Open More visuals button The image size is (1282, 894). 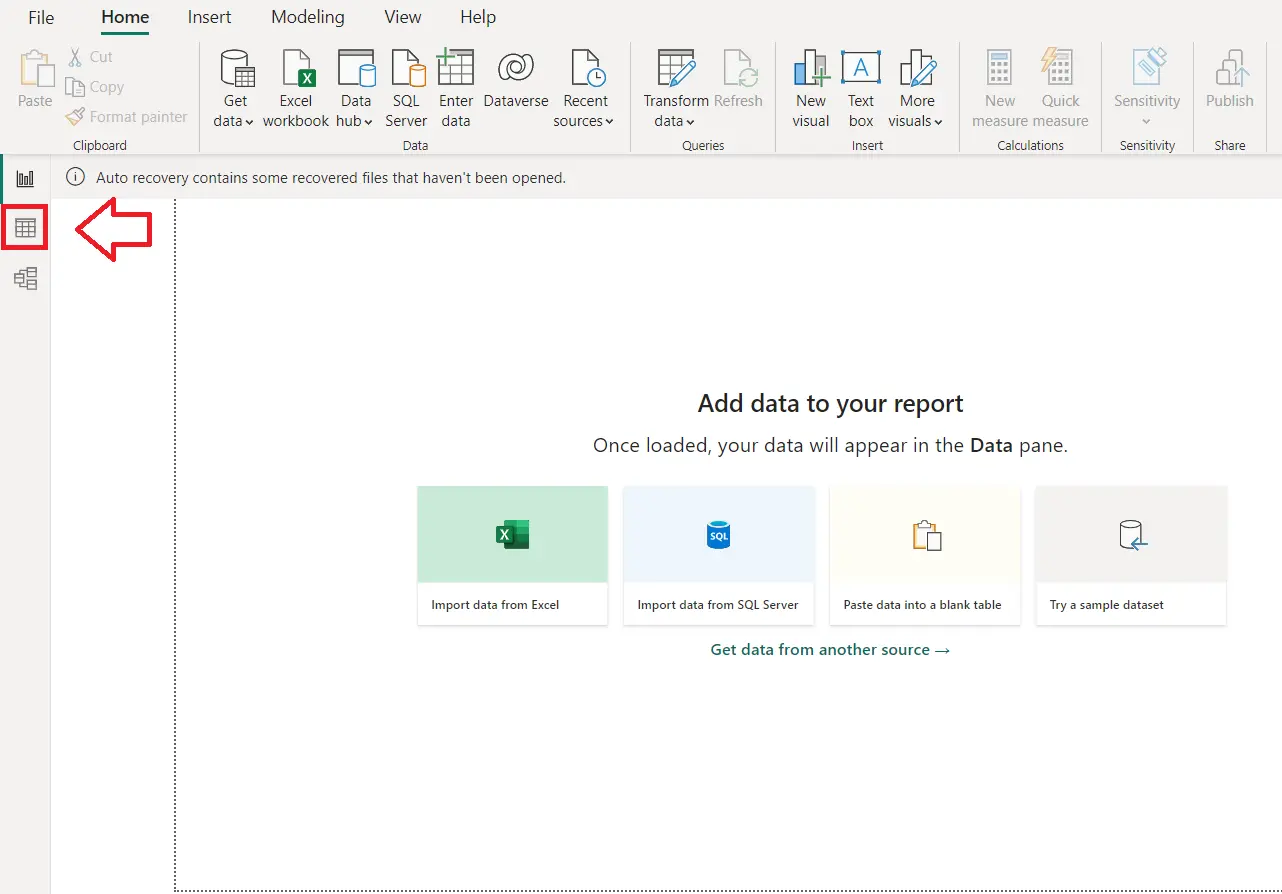point(916,88)
